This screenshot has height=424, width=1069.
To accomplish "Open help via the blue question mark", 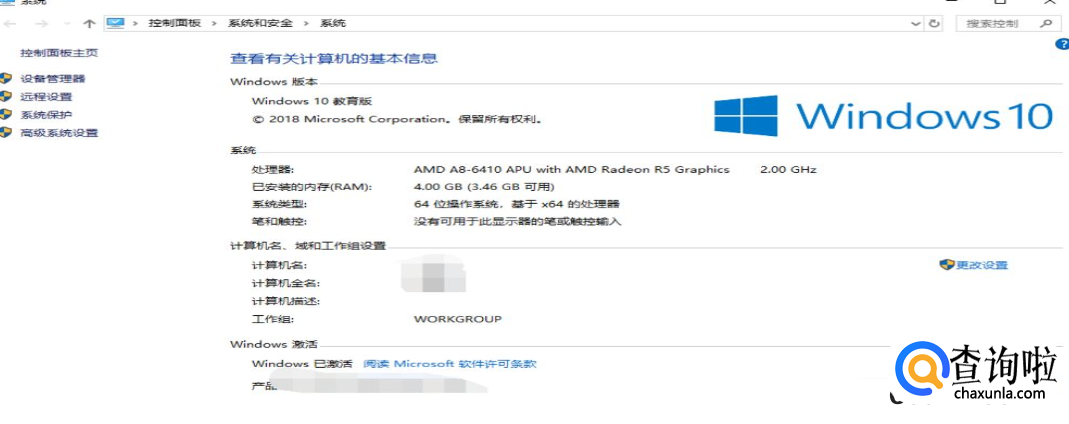I will 1062,44.
